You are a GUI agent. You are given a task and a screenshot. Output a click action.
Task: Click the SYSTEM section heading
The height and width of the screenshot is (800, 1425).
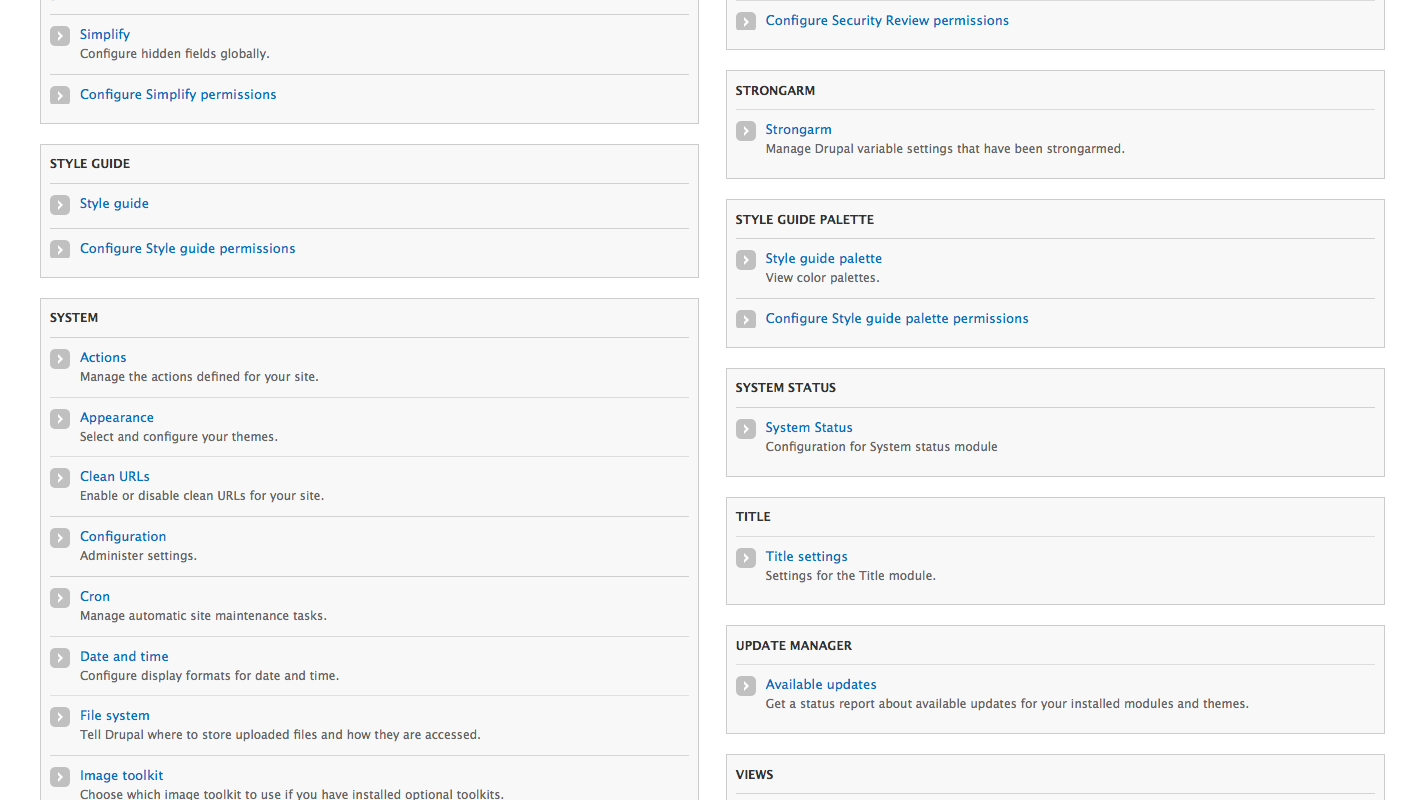tap(74, 318)
